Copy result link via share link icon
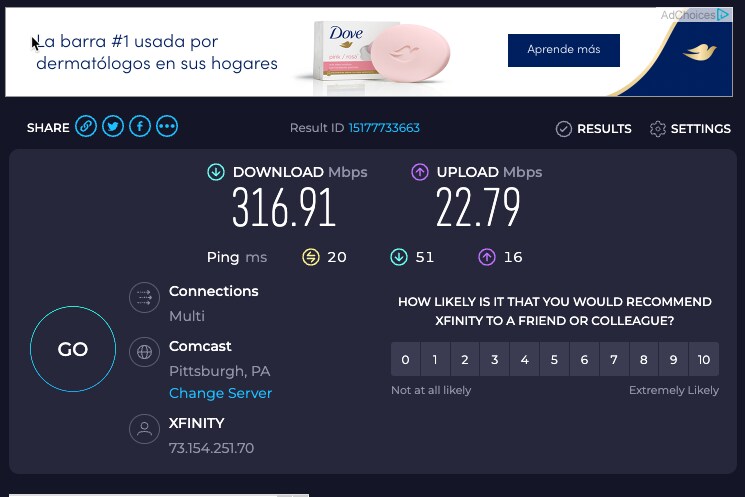The width and height of the screenshot is (745, 497). [86, 127]
